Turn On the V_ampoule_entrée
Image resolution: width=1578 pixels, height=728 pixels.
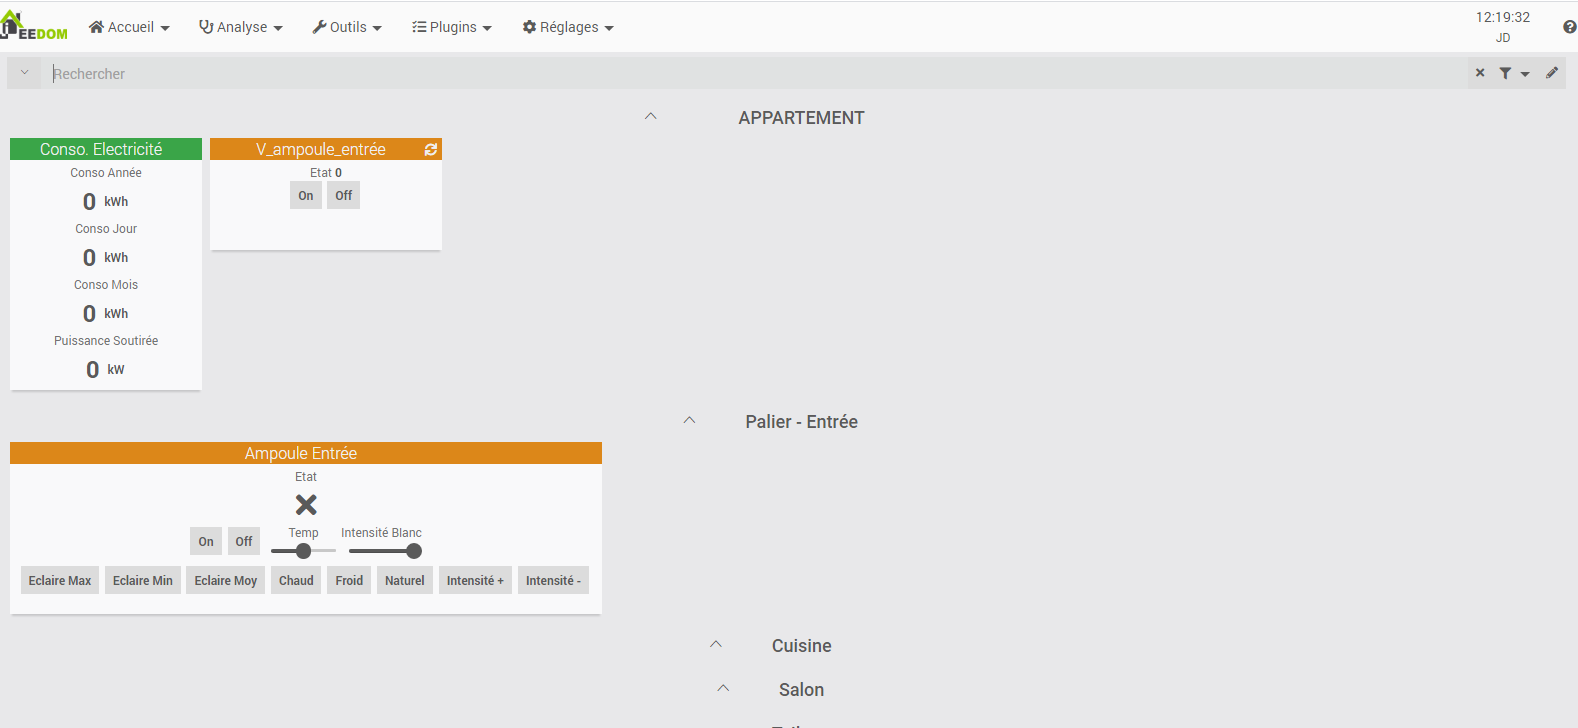[306, 195]
